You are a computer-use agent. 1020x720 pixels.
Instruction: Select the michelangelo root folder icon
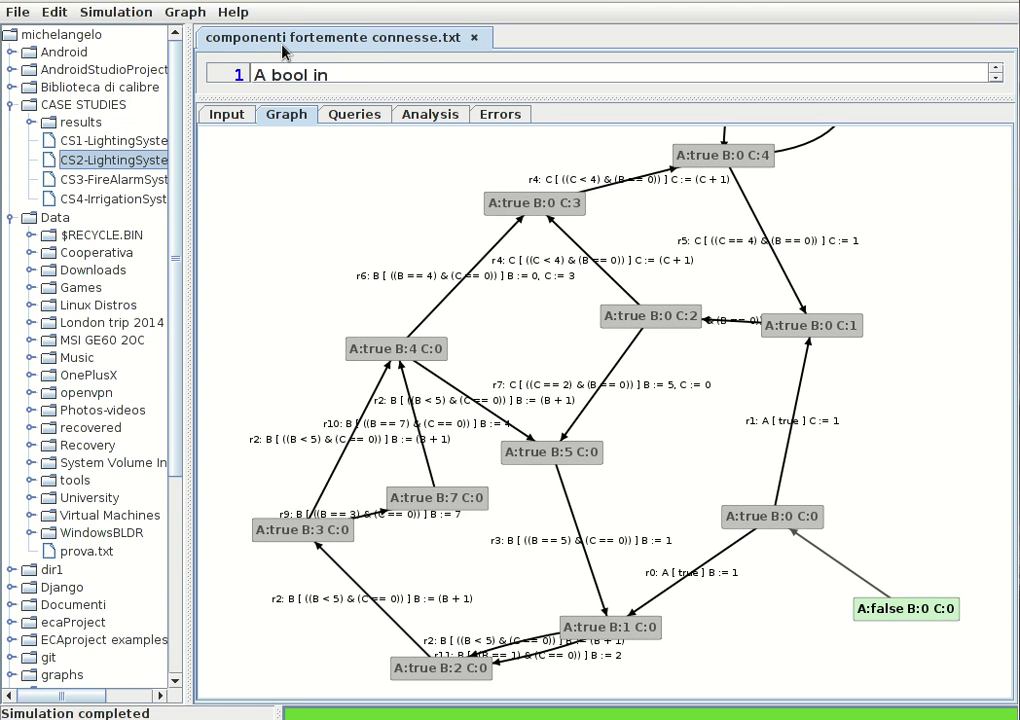10,34
